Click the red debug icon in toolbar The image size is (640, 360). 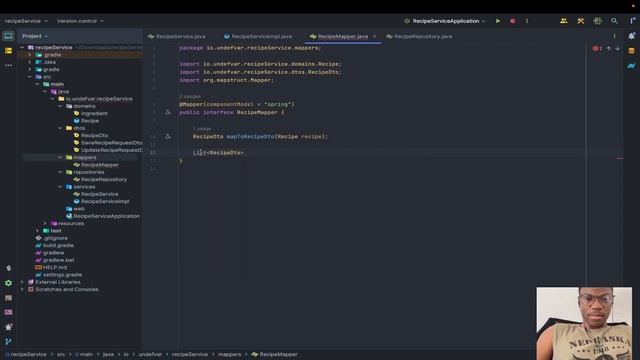tap(513, 21)
